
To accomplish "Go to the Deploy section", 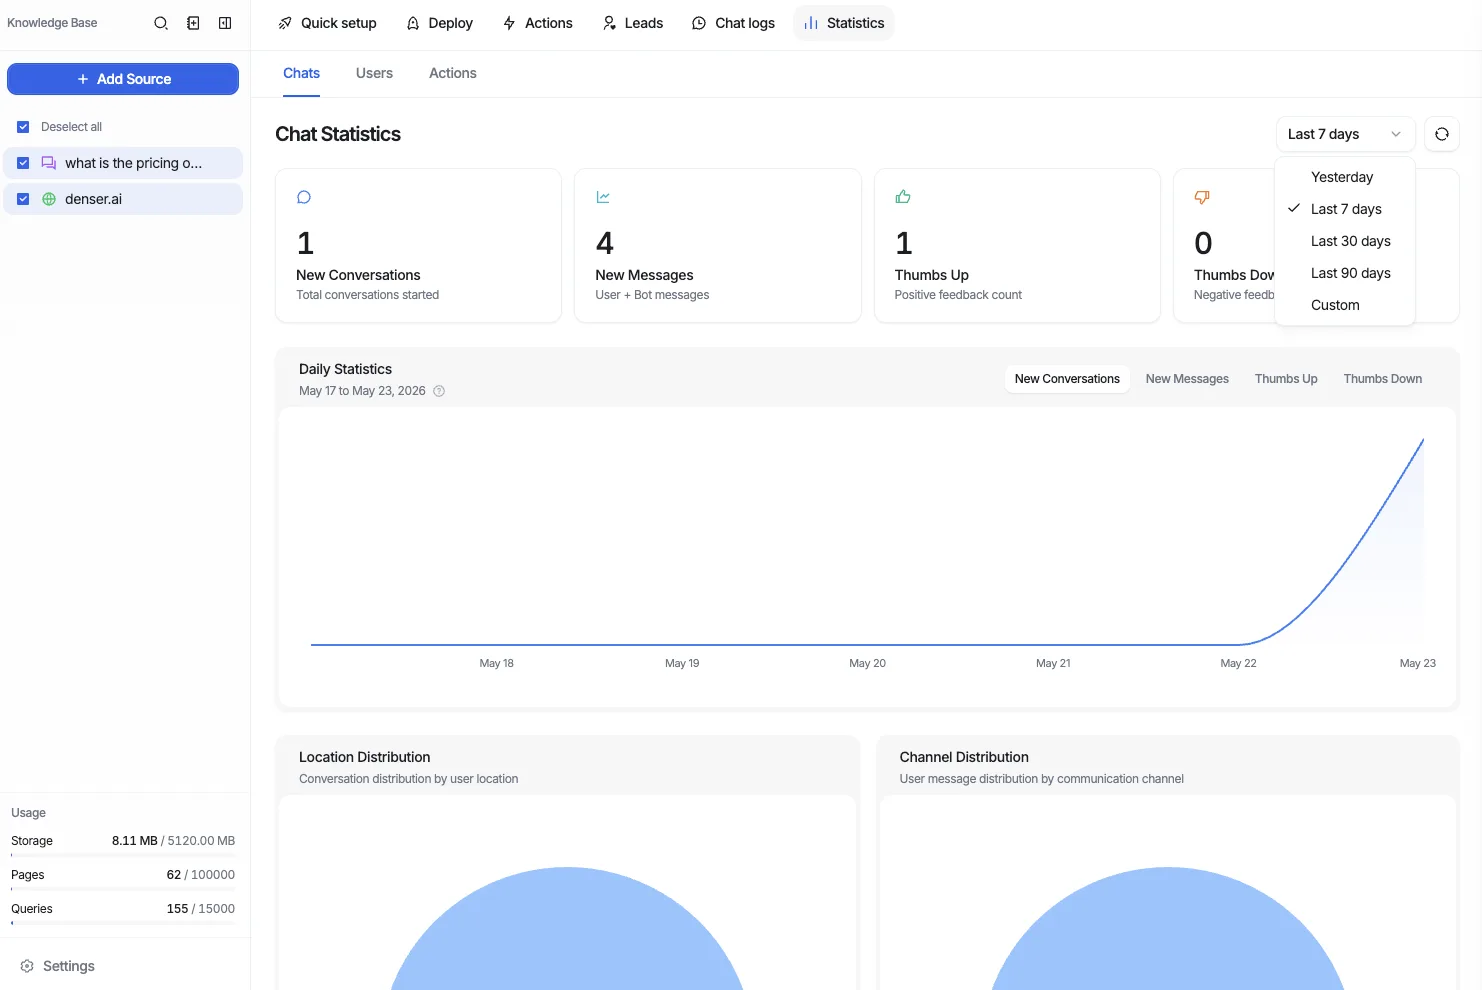I will [x=439, y=23].
